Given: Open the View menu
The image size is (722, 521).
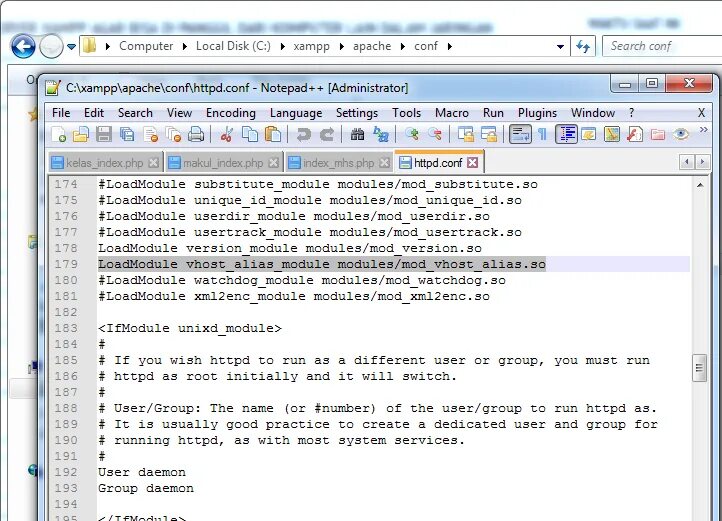Looking at the screenshot, I should (179, 113).
